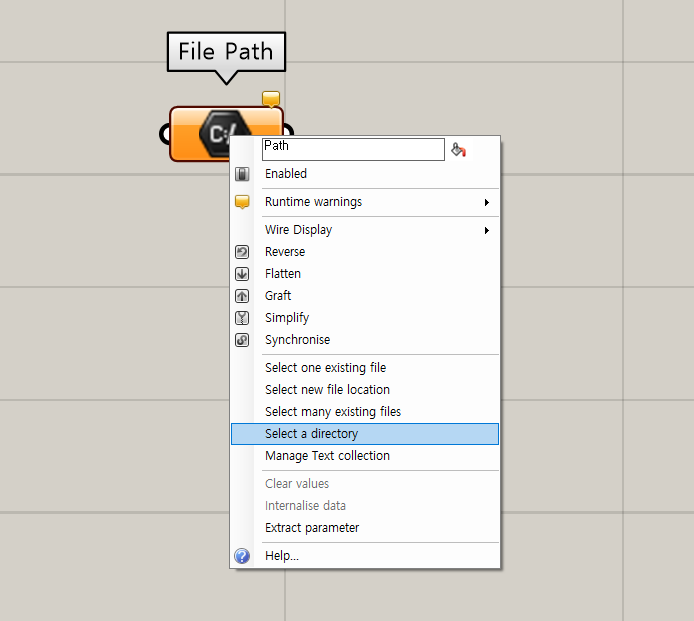The image size is (694, 621).
Task: Click the blue Help question mark icon
Action: pyautogui.click(x=242, y=556)
